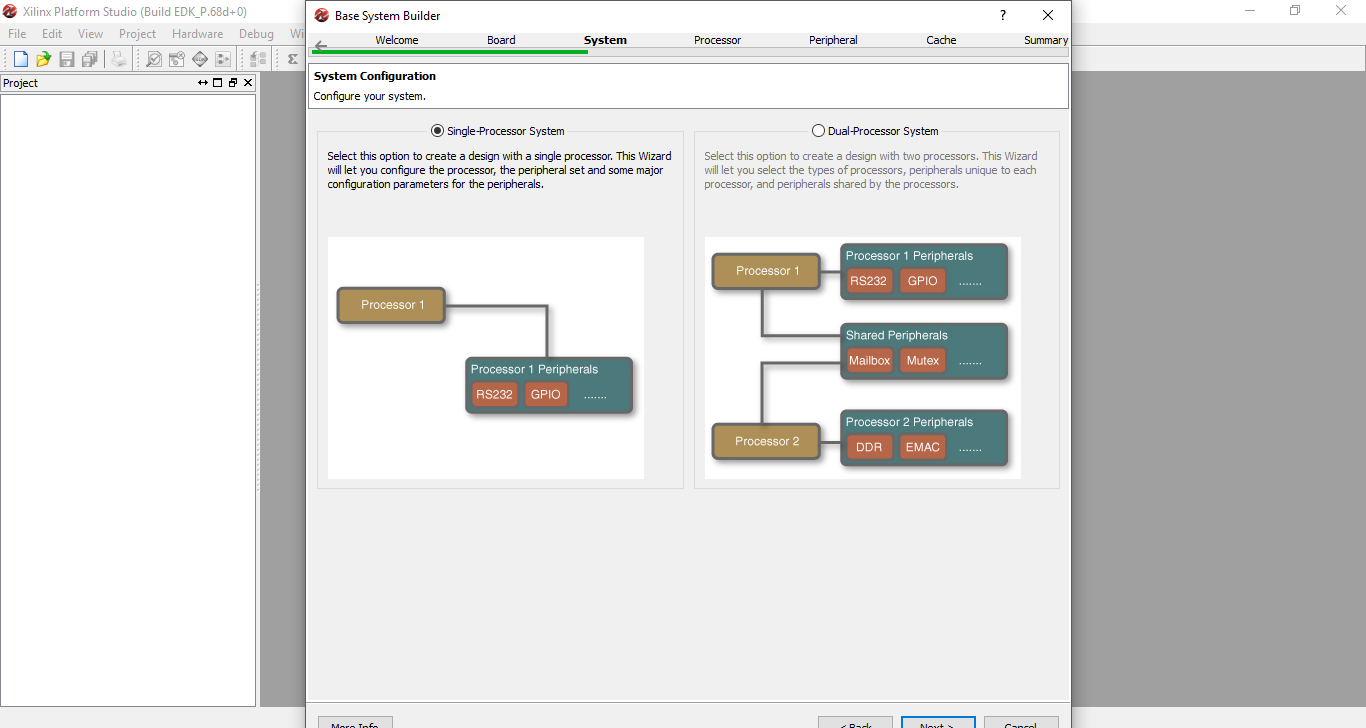Click the Back button

[855, 722]
